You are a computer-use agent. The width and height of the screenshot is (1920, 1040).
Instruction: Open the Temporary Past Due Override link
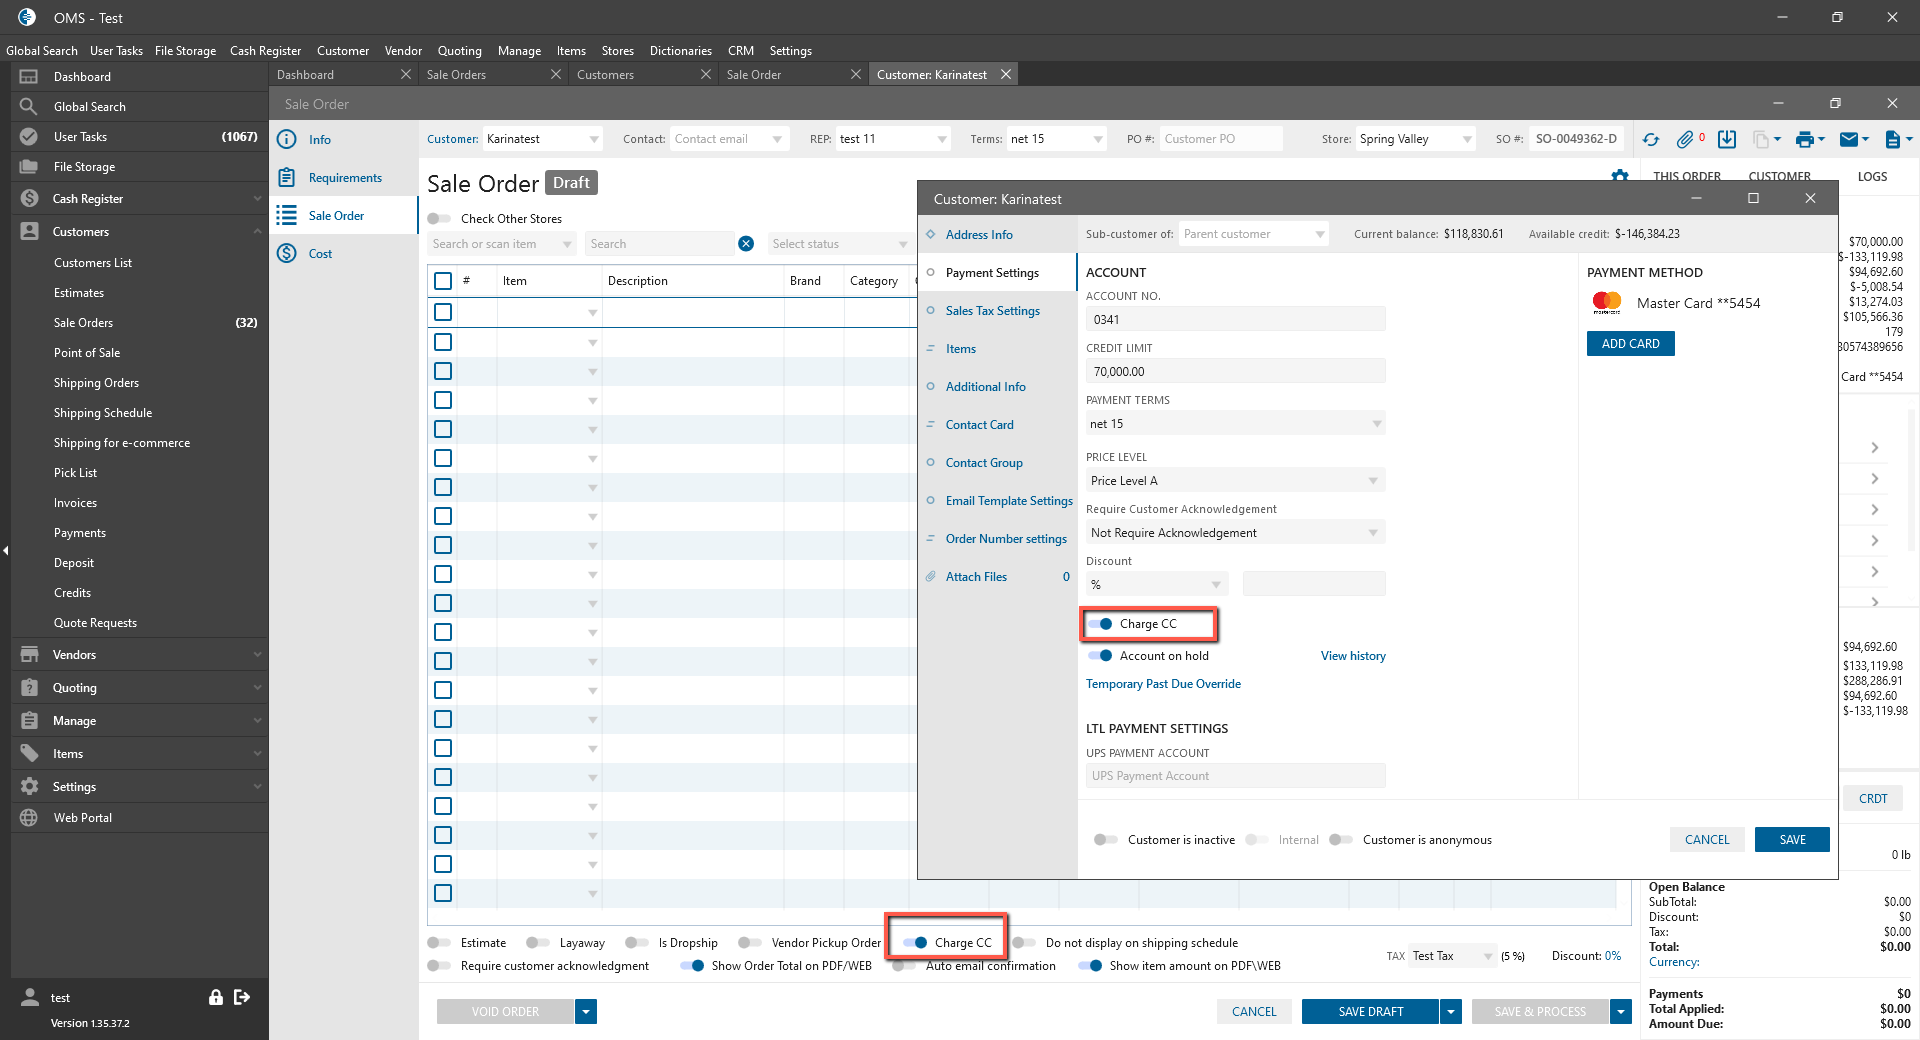pyautogui.click(x=1163, y=684)
